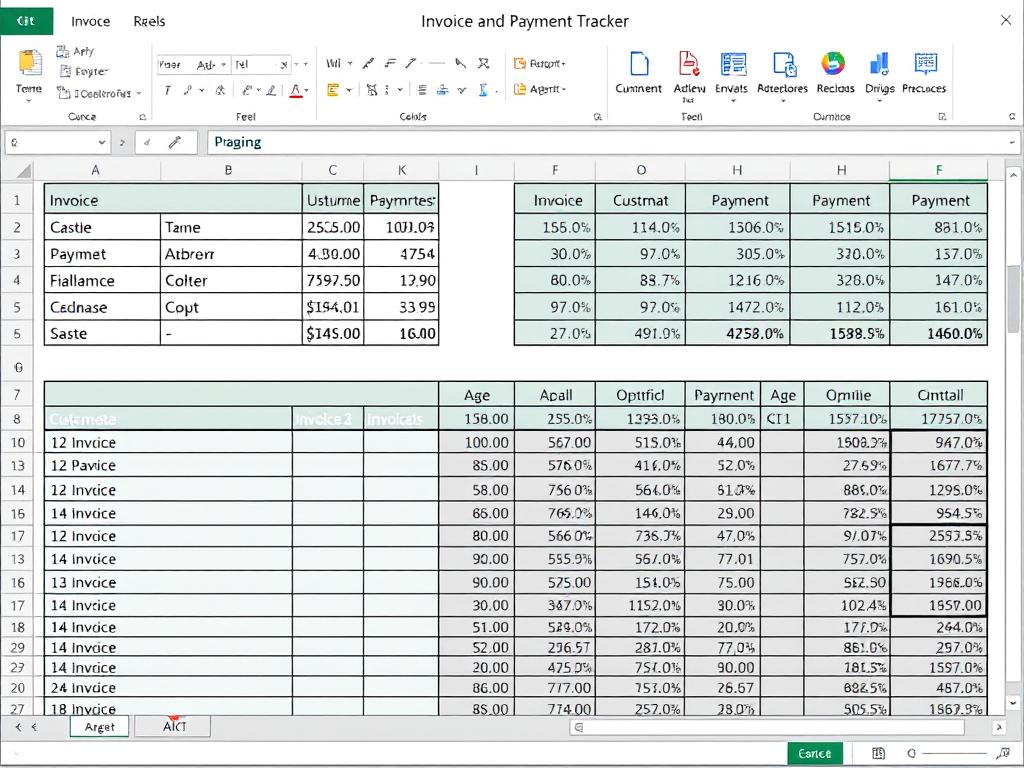Screen dimensions: 1024x768
Task: Click the Apty command in the clipboard group
Action: pos(77,50)
